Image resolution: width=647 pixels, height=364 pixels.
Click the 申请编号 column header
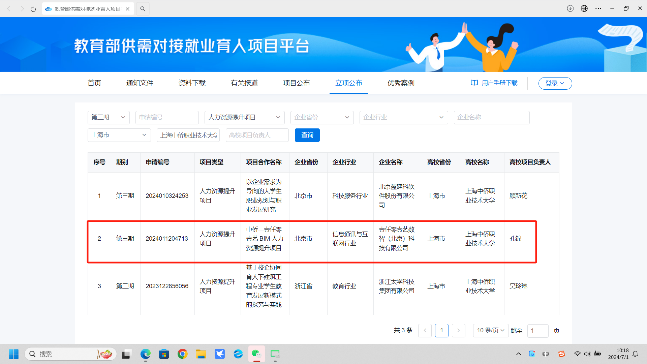(157, 162)
